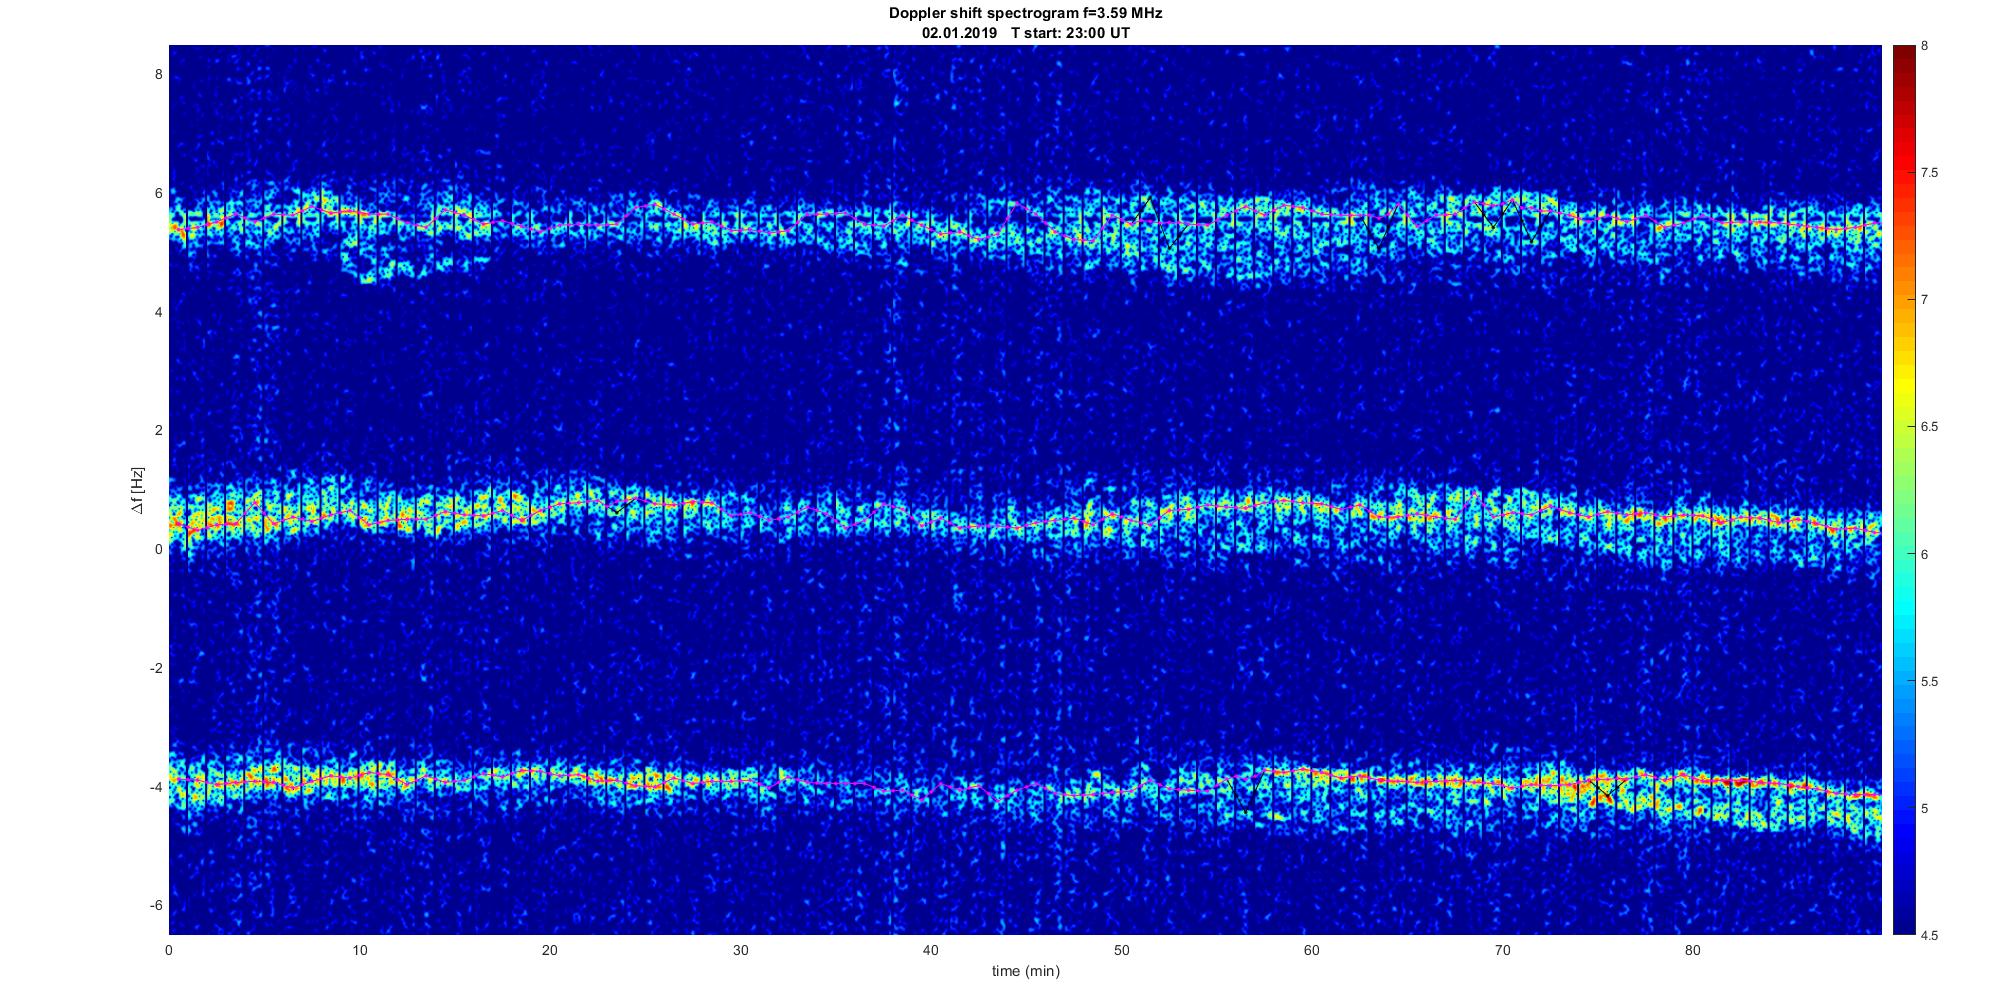
Task: Click the green middle section of the colorbar
Action: [1903, 490]
